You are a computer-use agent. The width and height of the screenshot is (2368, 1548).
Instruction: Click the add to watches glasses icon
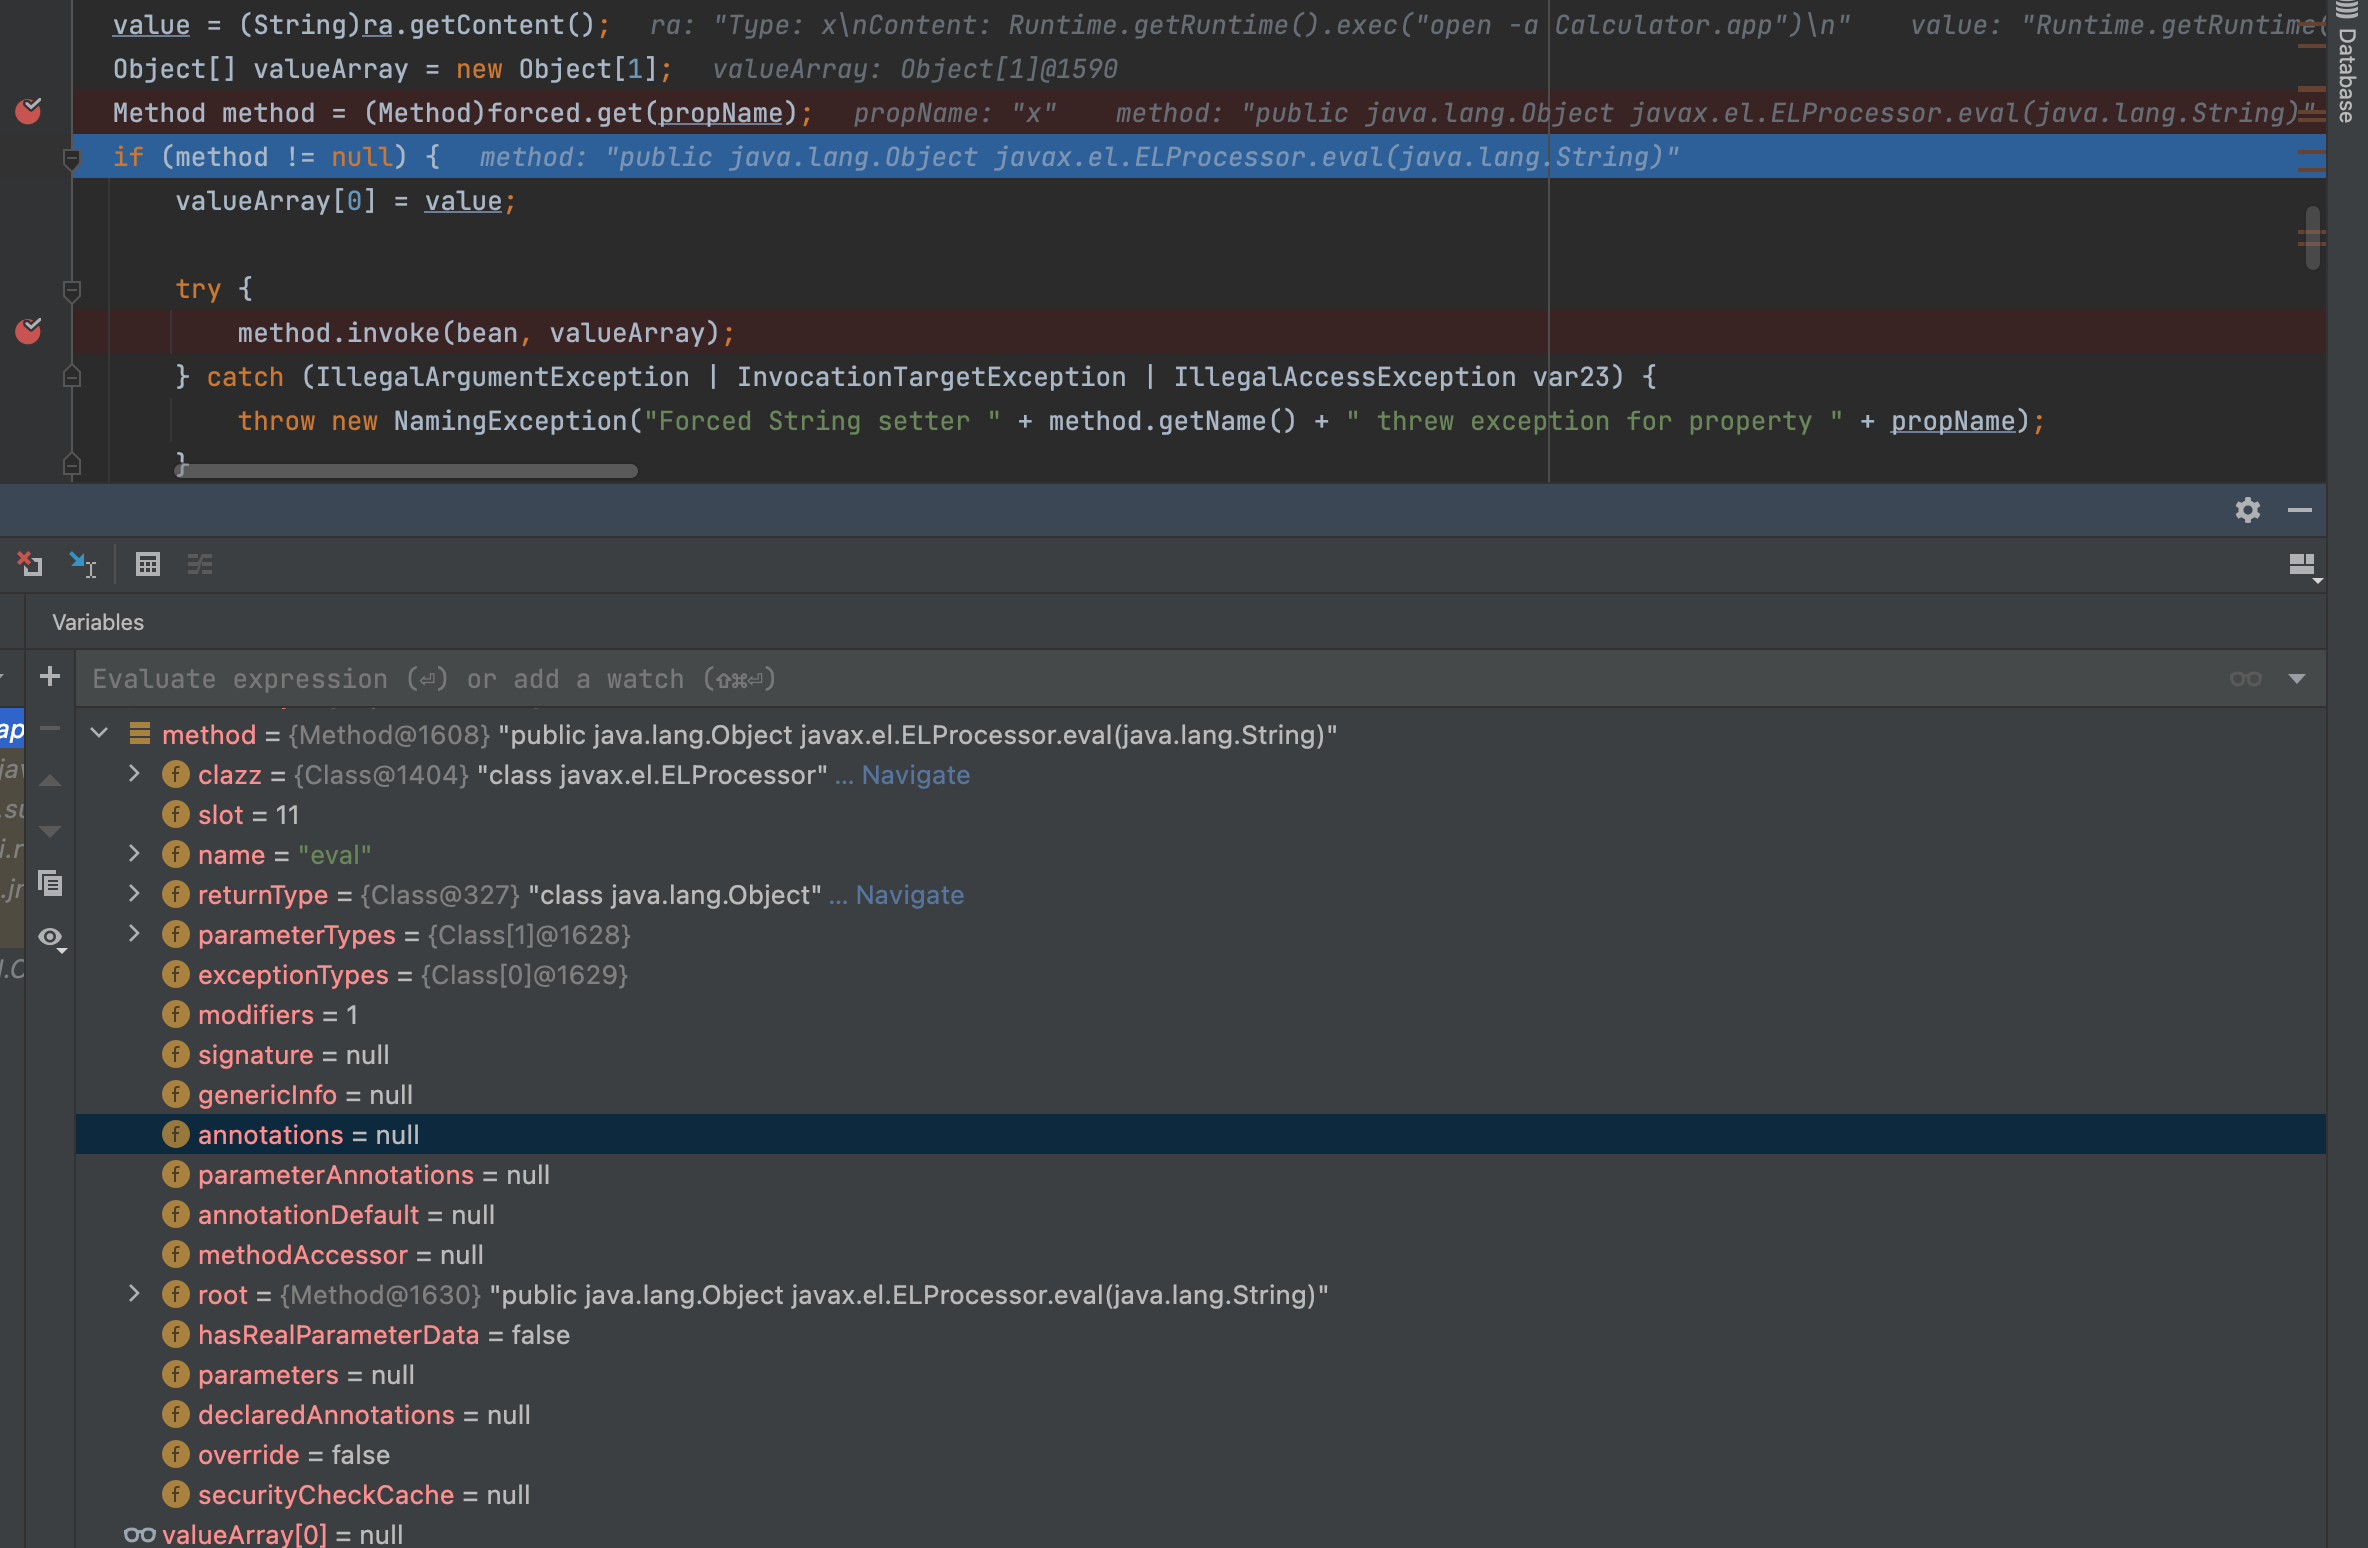(x=2245, y=679)
